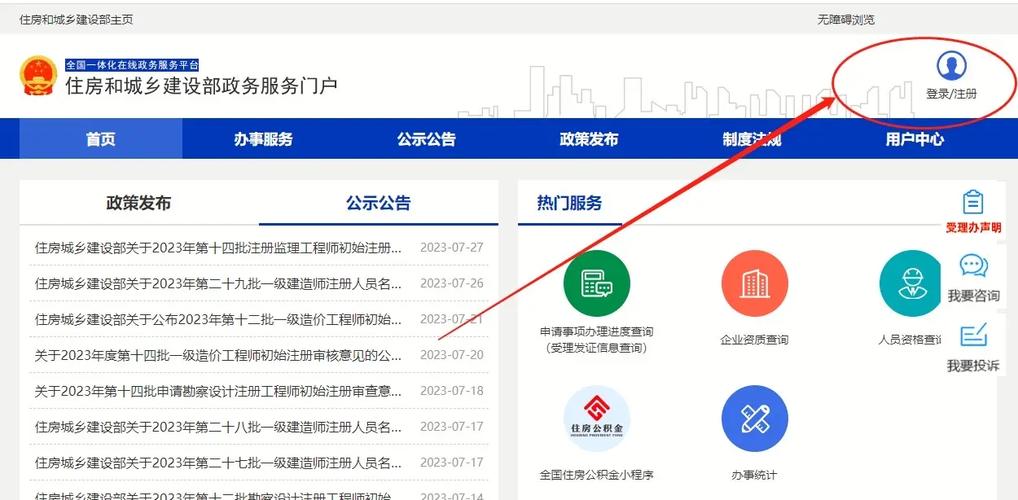Click 企业资质查询 label text

click(x=754, y=340)
